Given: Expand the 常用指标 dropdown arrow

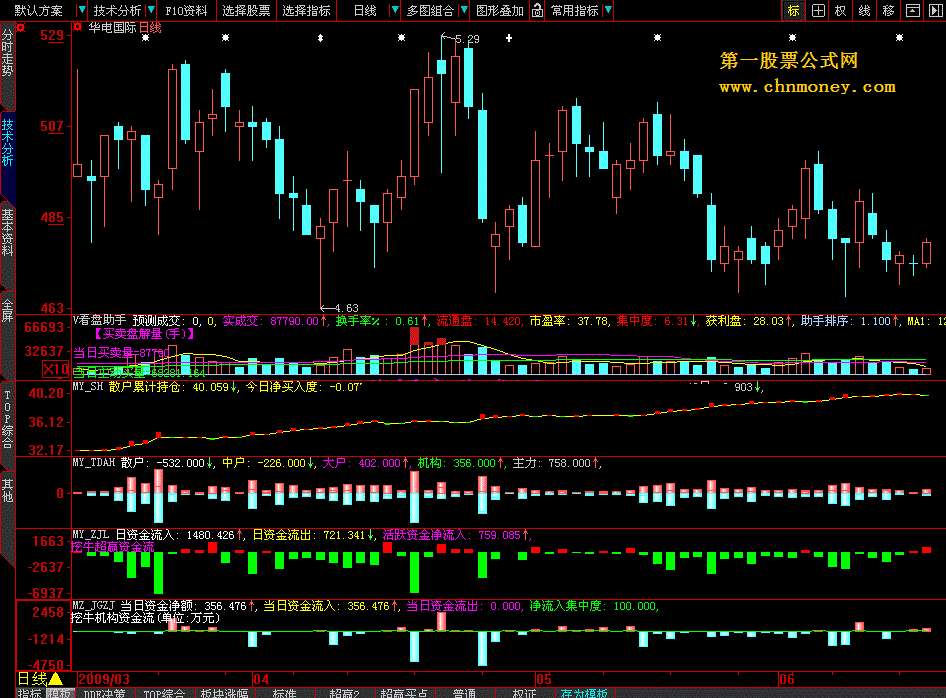Looking at the screenshot, I should click(608, 10).
